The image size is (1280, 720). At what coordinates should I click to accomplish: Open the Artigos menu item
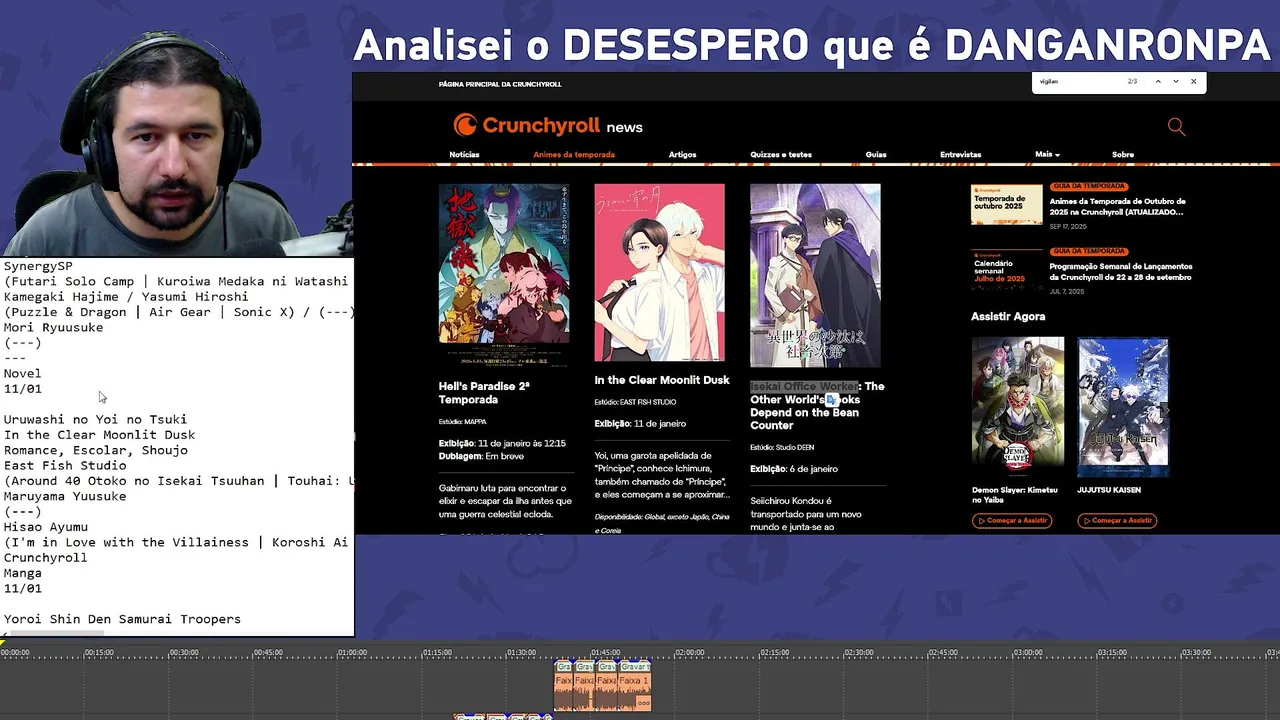682,154
